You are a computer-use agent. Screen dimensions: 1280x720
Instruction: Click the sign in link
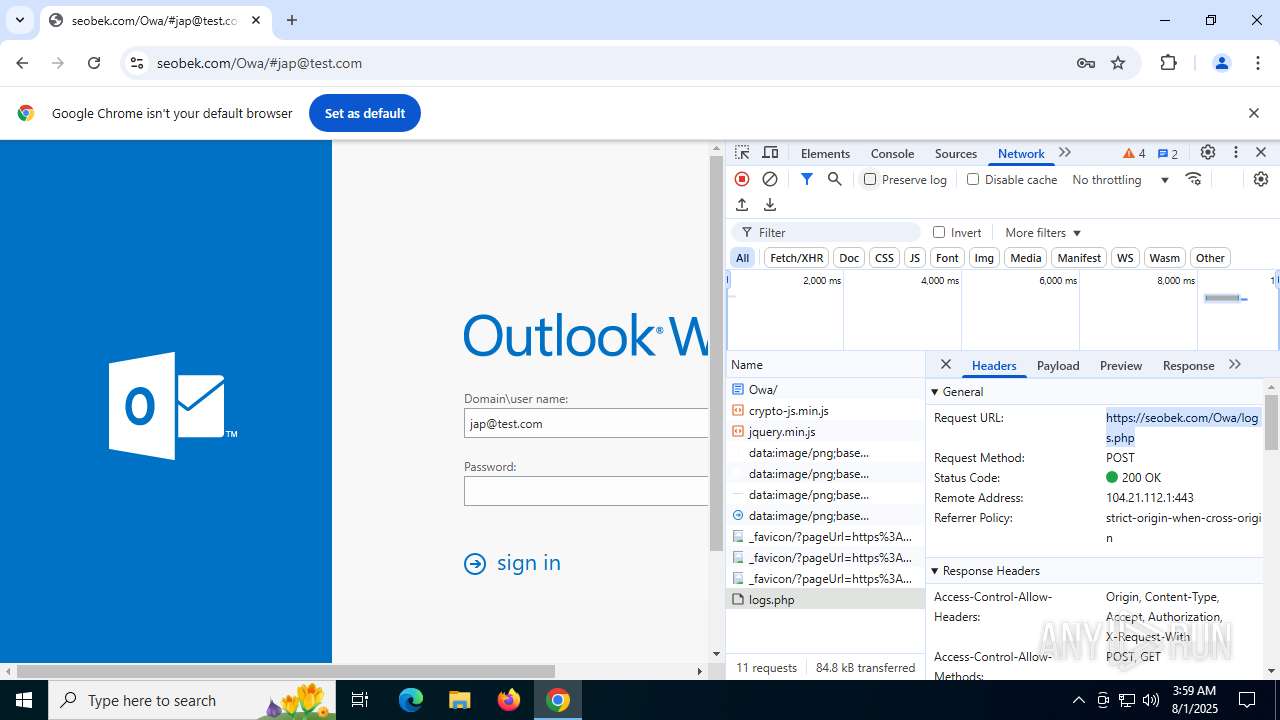click(x=529, y=563)
